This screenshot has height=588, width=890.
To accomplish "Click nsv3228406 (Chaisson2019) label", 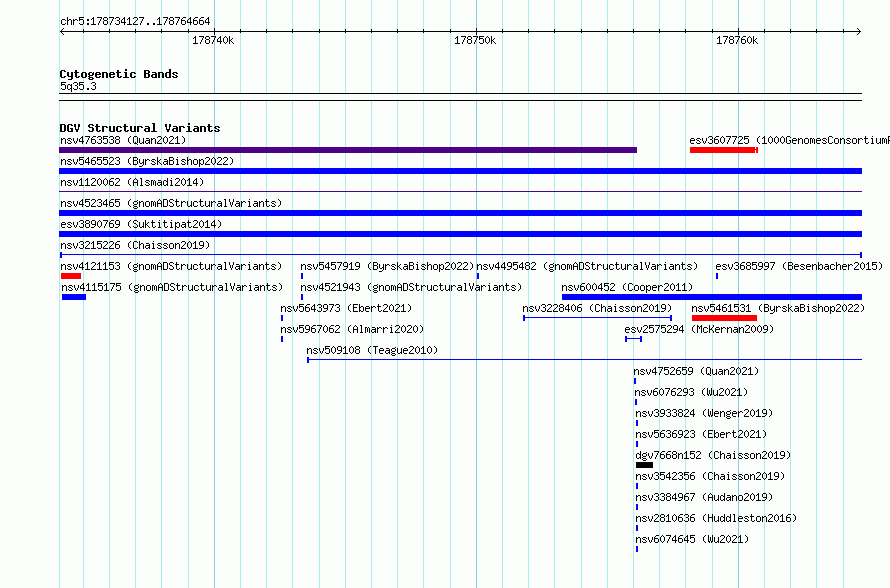I will [x=597, y=308].
